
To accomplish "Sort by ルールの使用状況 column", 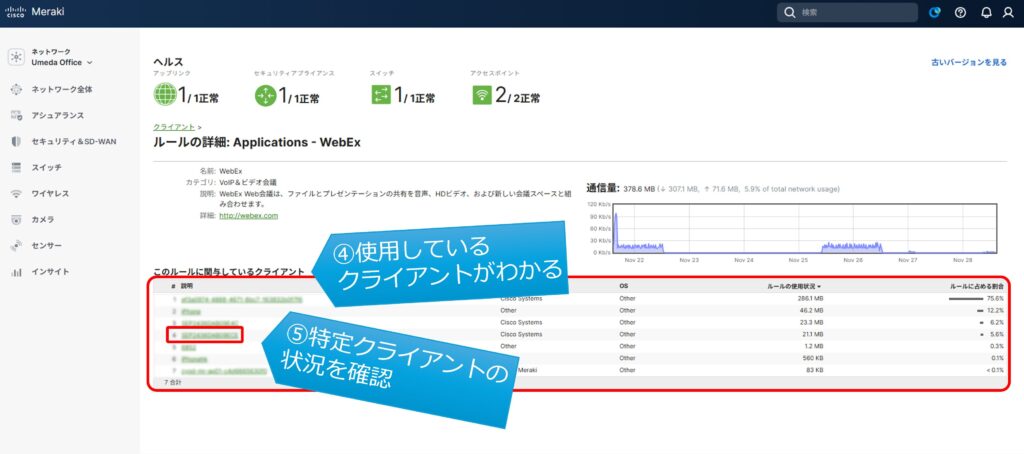I will pyautogui.click(x=793, y=286).
